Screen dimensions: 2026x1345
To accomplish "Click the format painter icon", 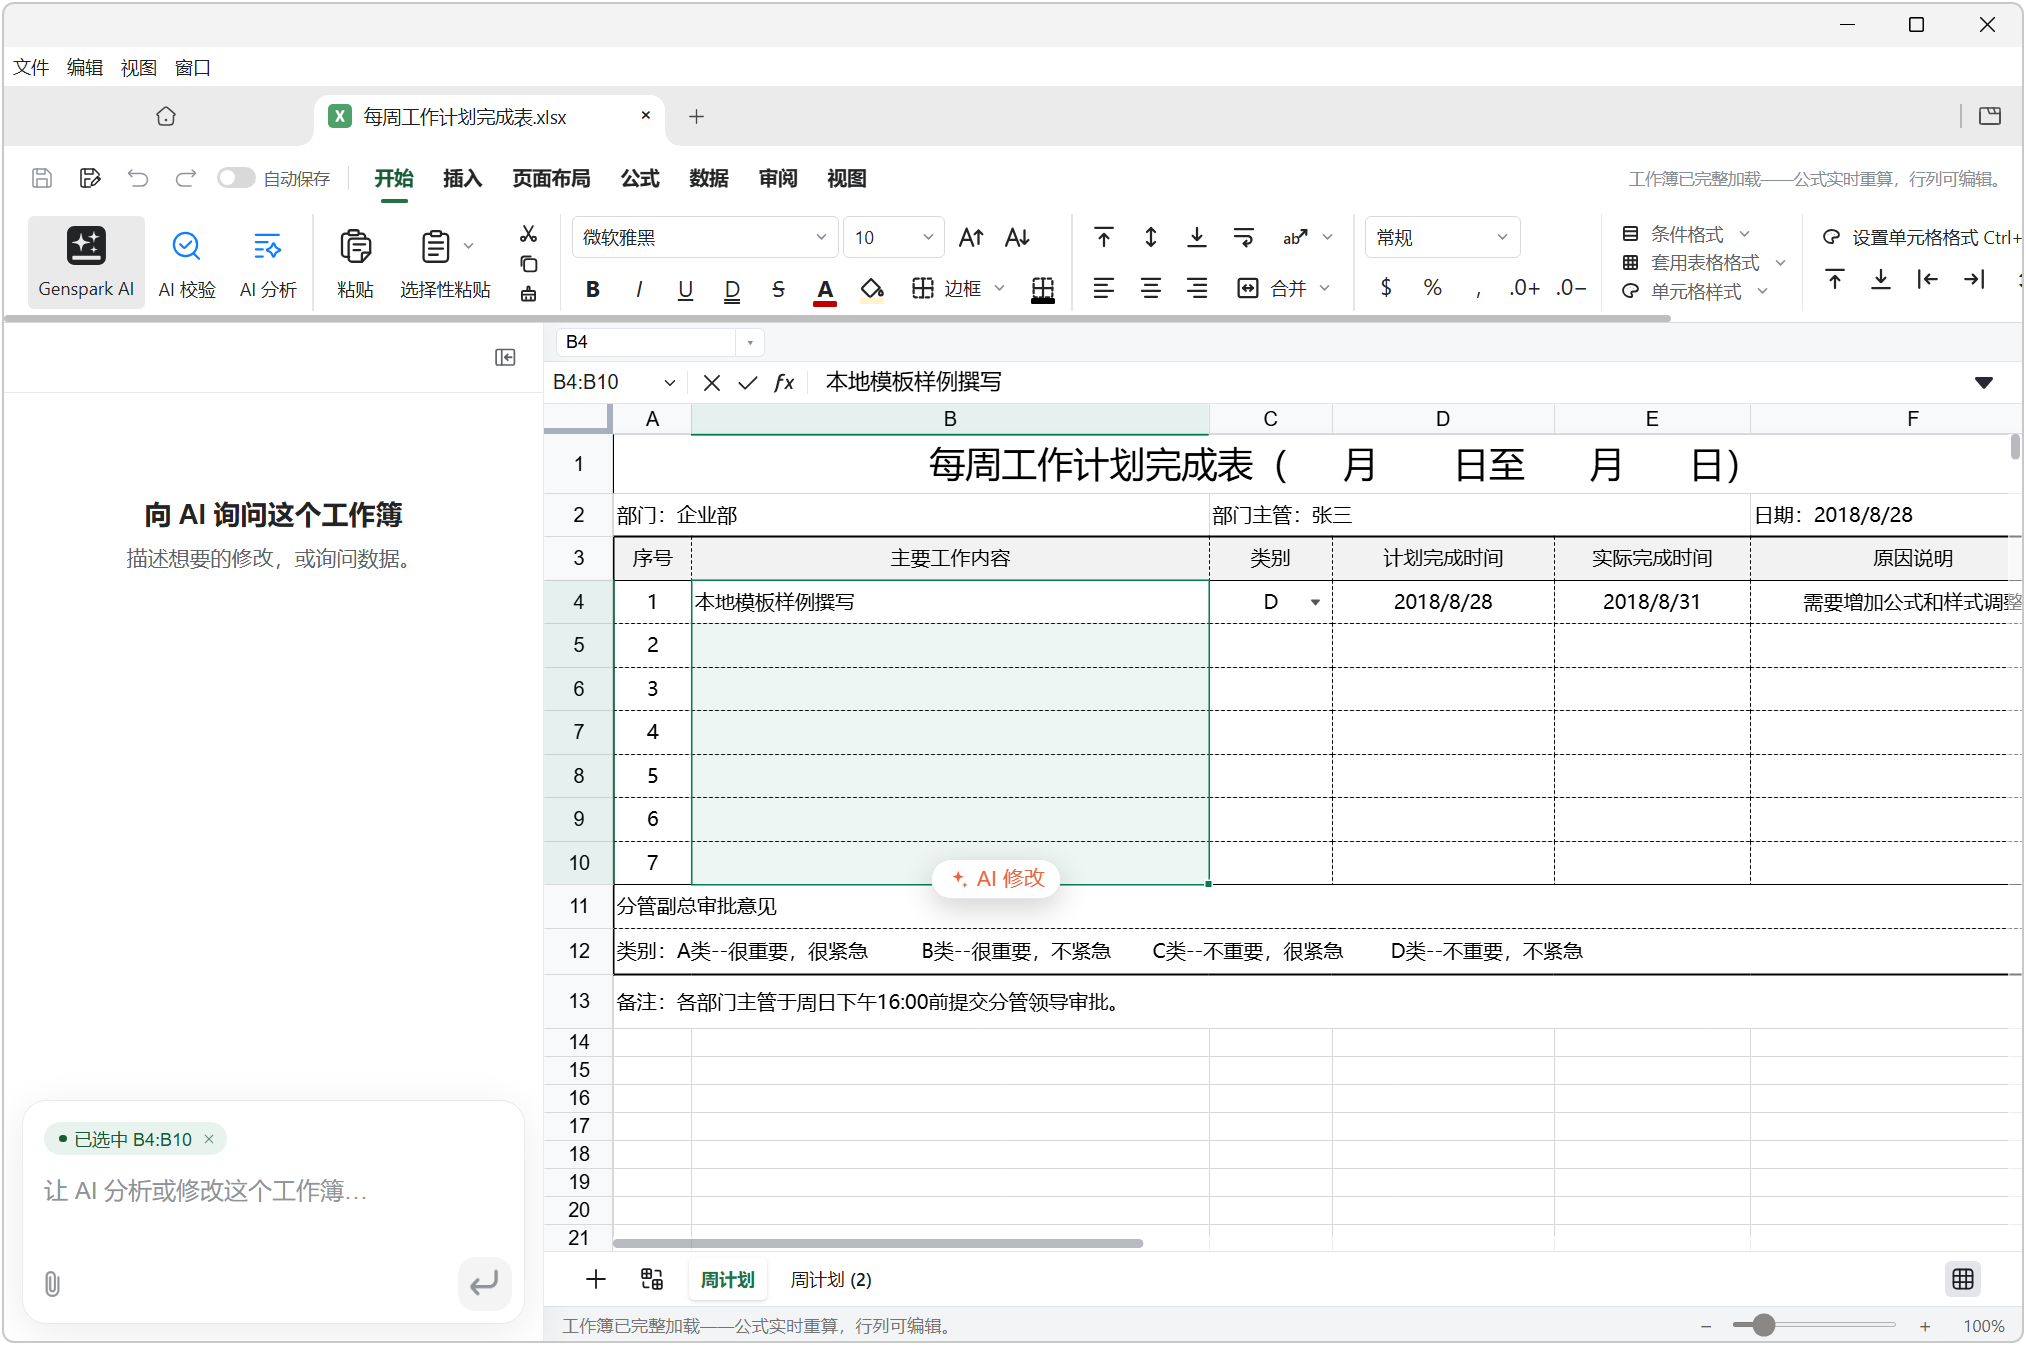I will pos(529,294).
